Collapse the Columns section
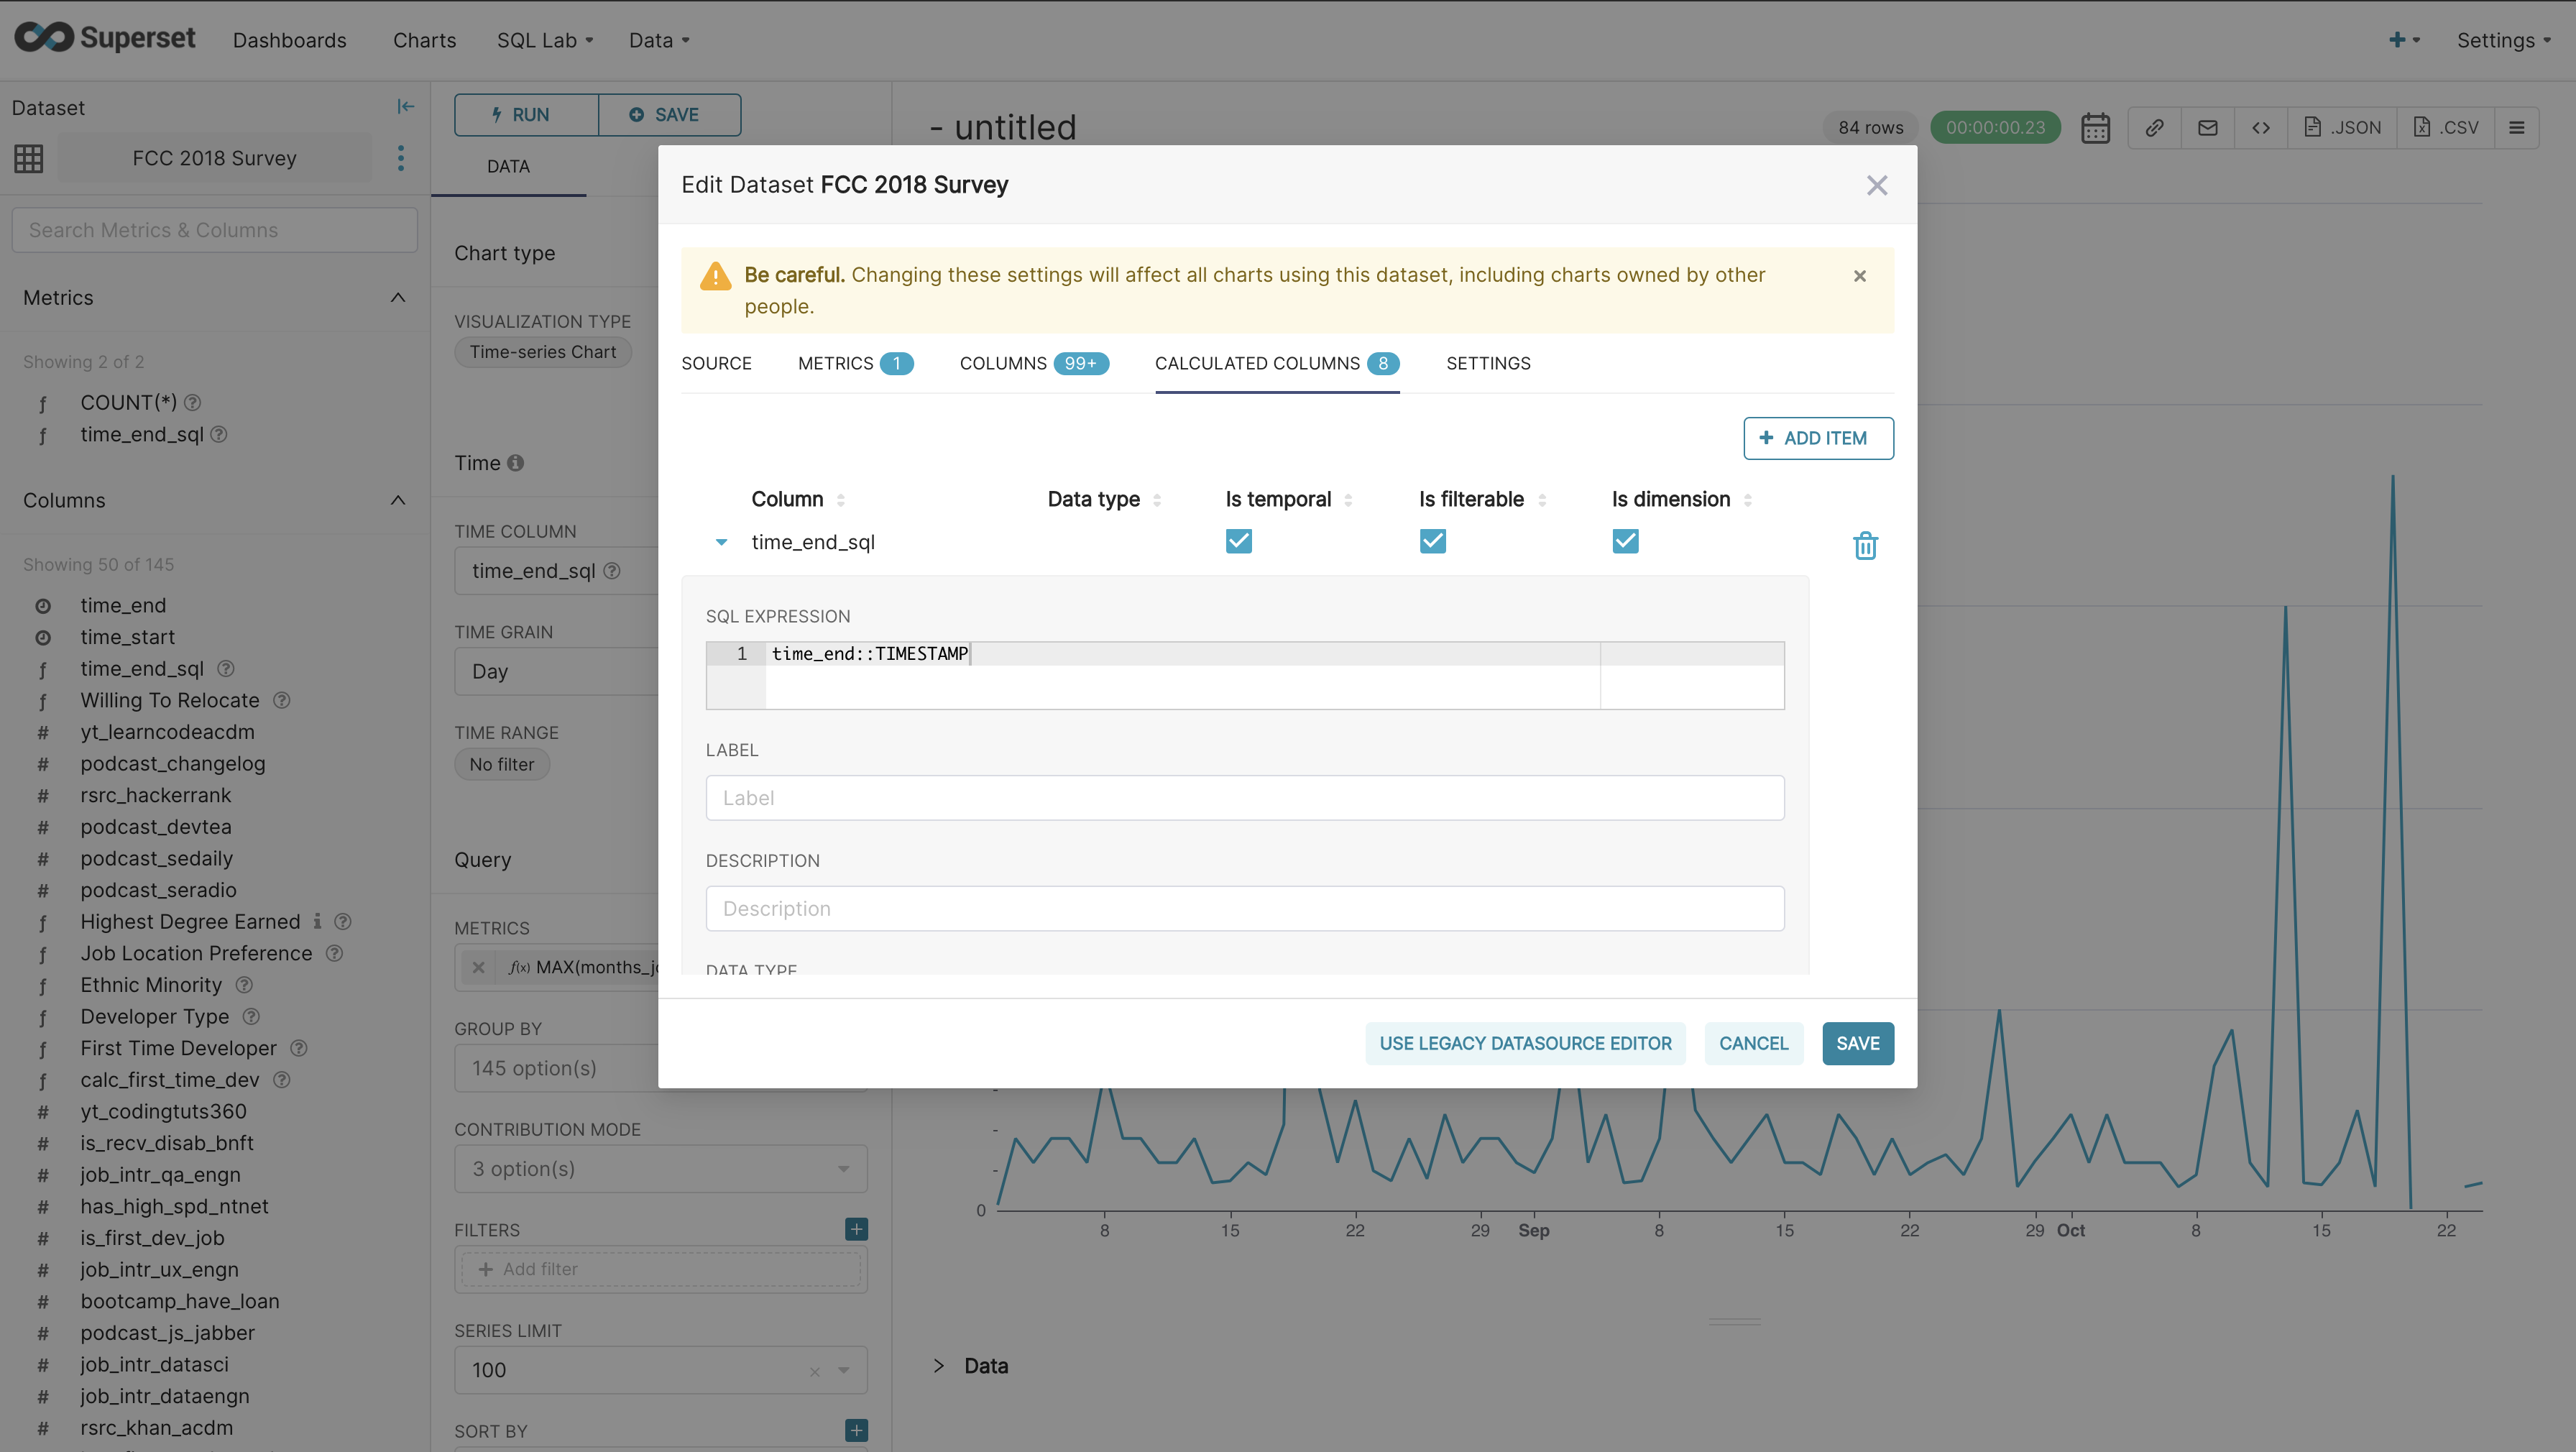The image size is (2576, 1452). [398, 500]
